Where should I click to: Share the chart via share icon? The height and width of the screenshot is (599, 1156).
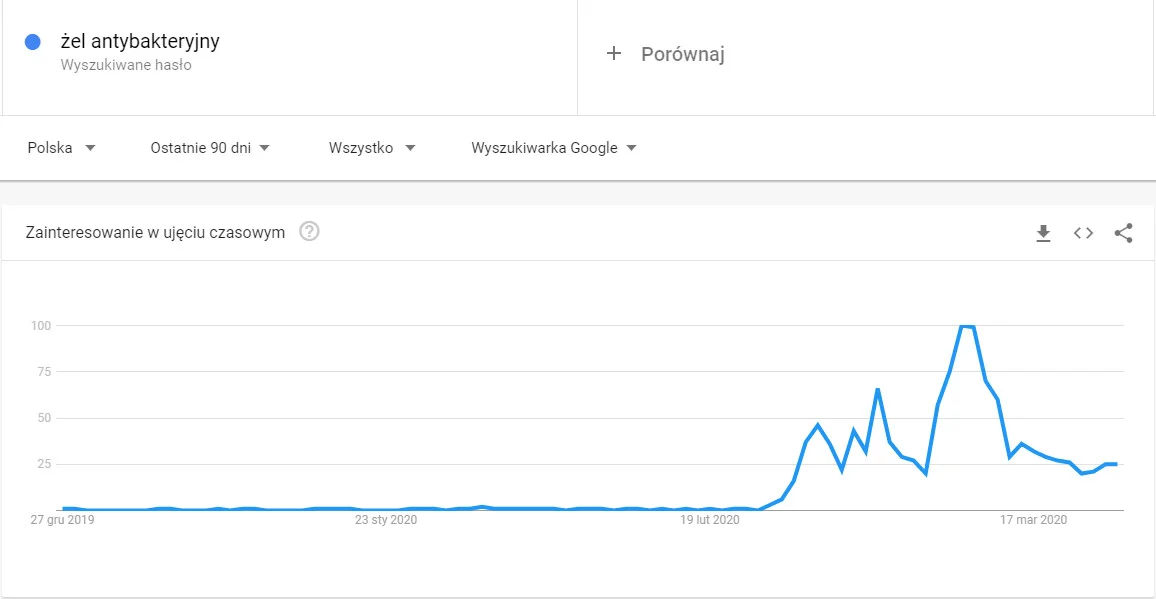pos(1123,233)
